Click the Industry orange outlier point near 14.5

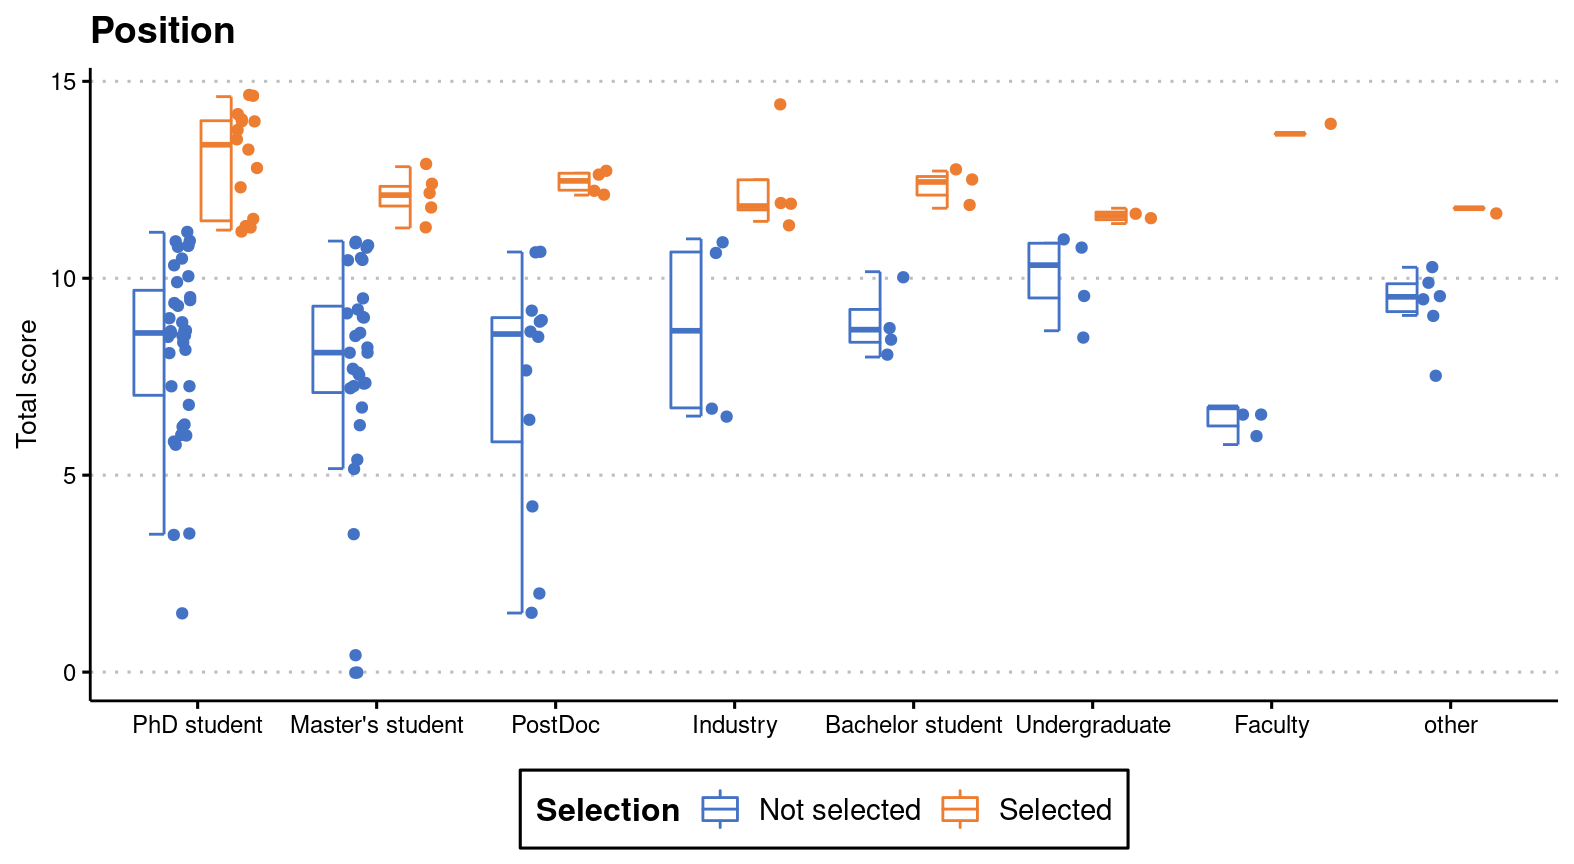780,104
